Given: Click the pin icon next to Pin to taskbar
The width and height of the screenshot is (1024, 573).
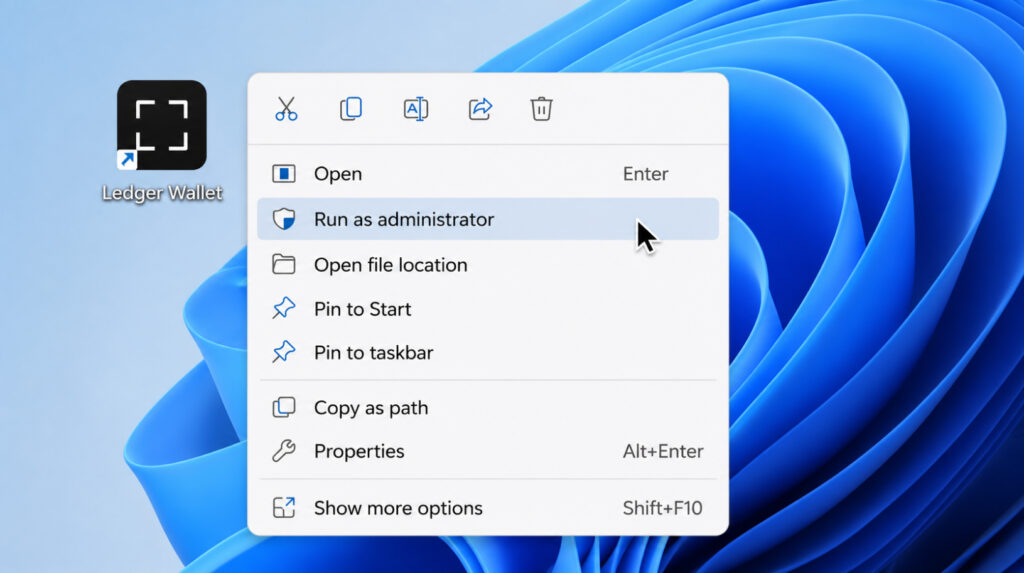Looking at the screenshot, I should click(x=284, y=352).
